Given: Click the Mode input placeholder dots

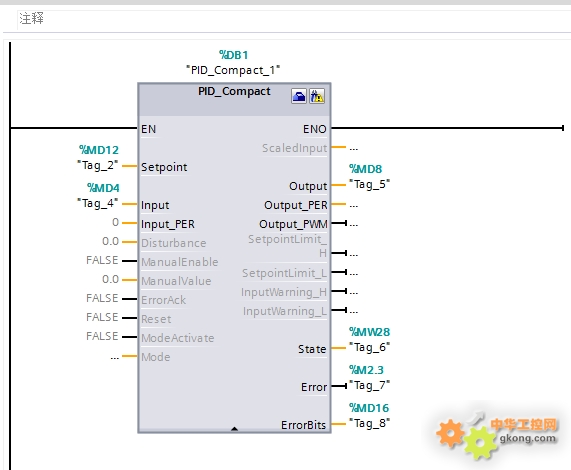Looking at the screenshot, I should click(x=115, y=358).
